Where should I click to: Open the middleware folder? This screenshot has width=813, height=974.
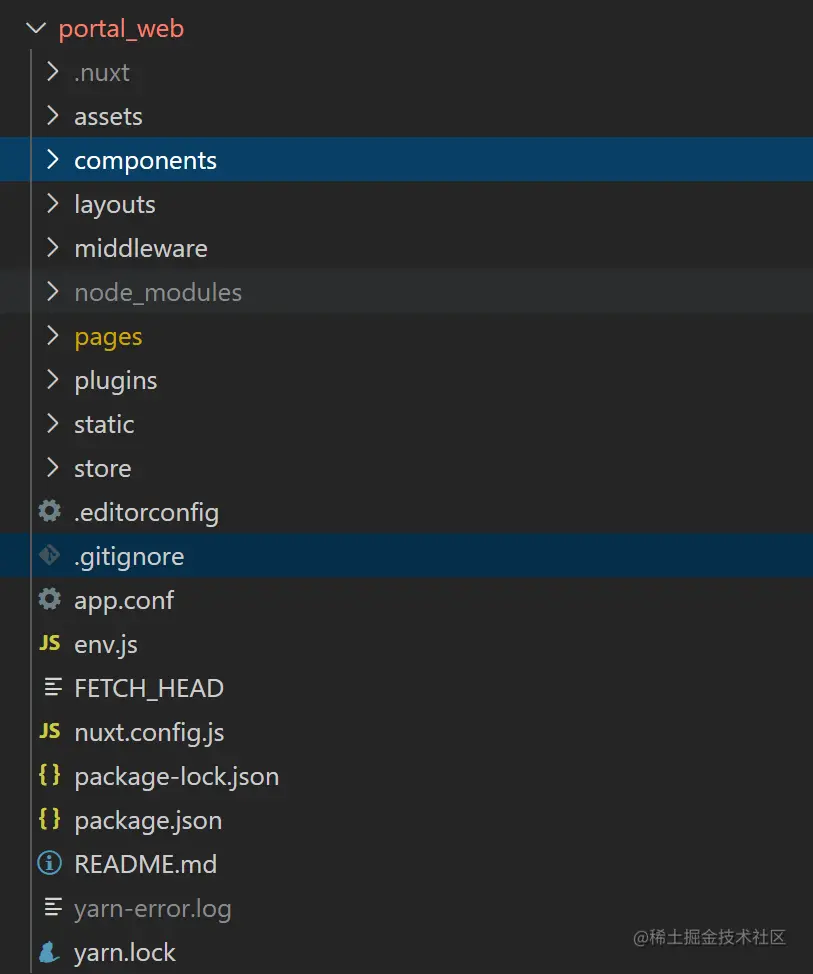tap(141, 248)
